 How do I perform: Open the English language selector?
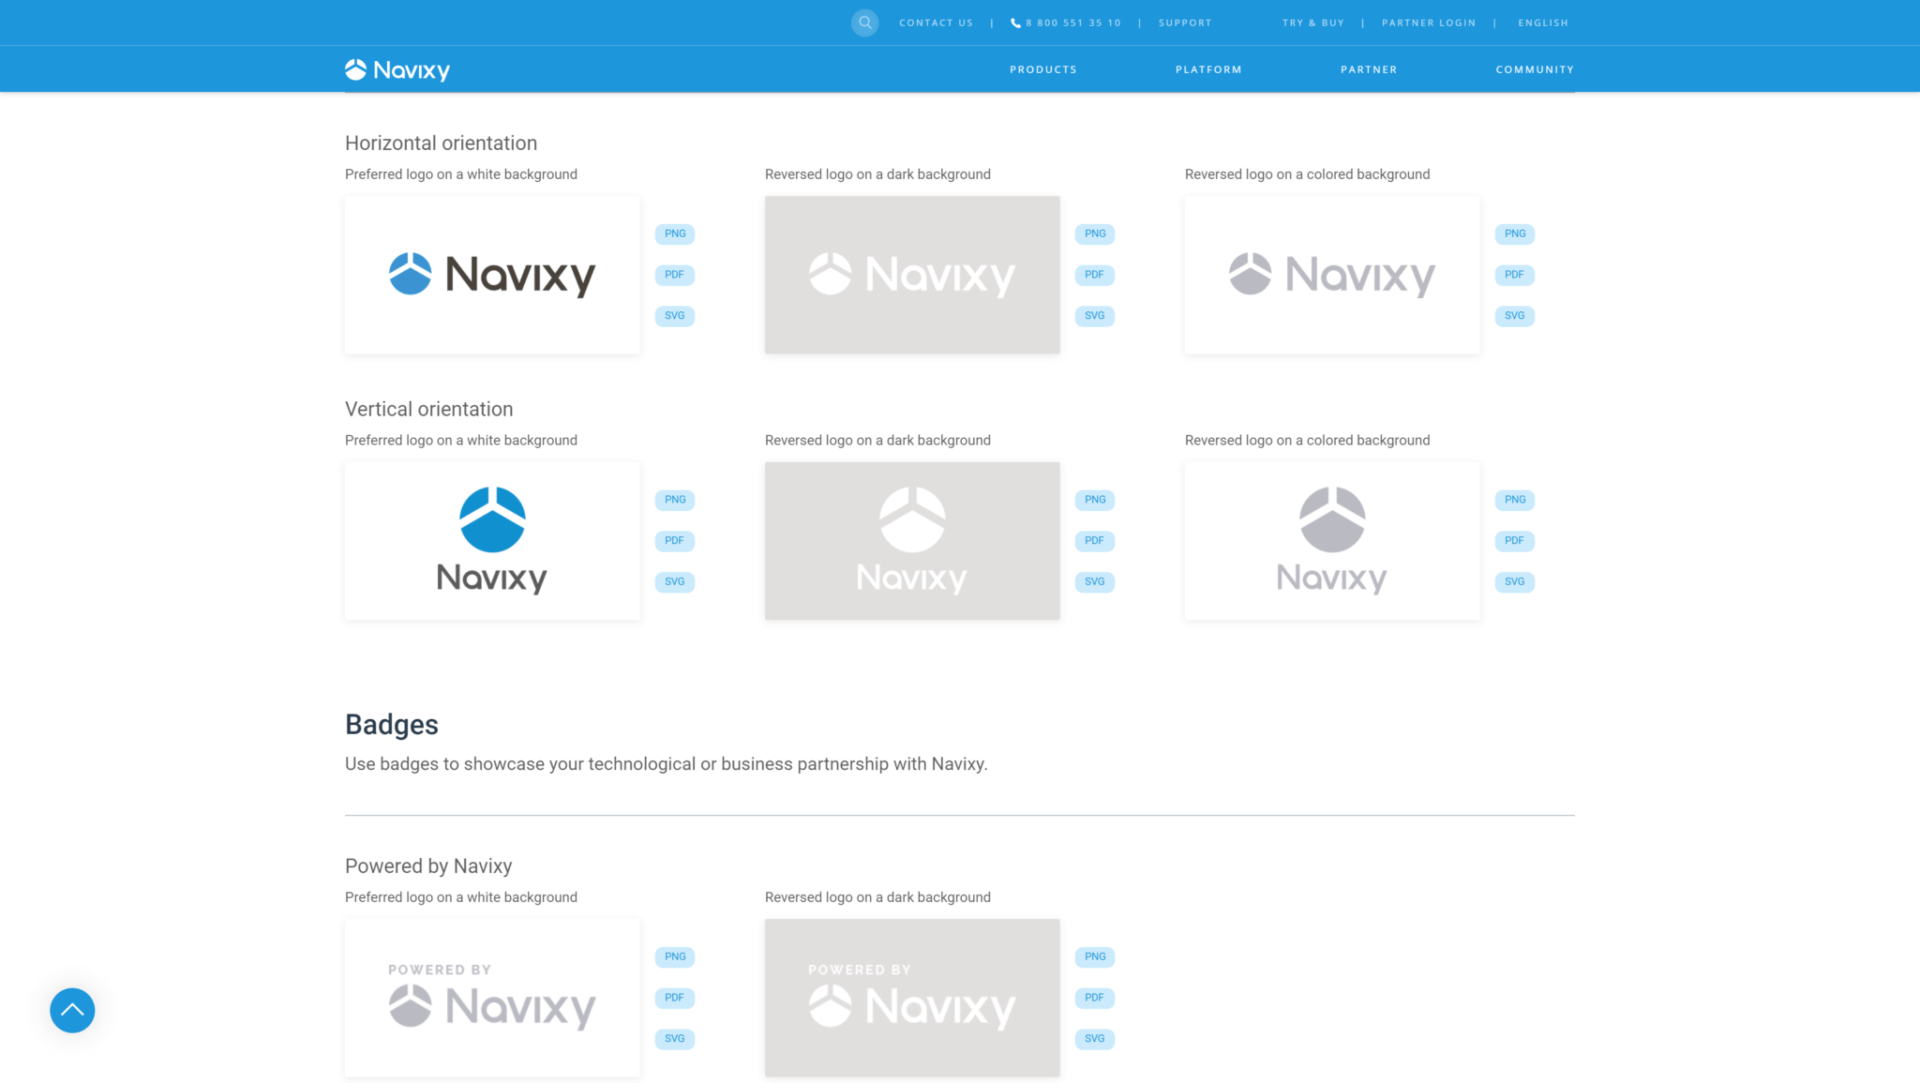click(x=1543, y=23)
